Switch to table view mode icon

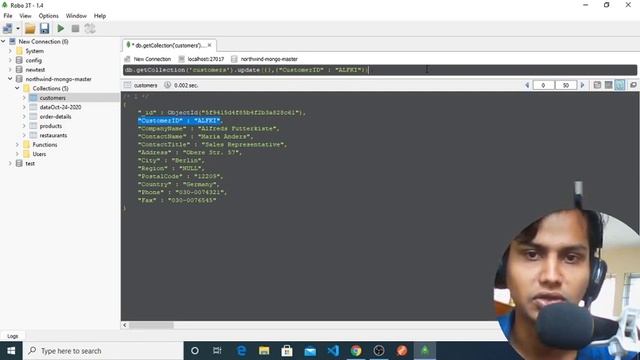pyautogui.click(x=608, y=85)
